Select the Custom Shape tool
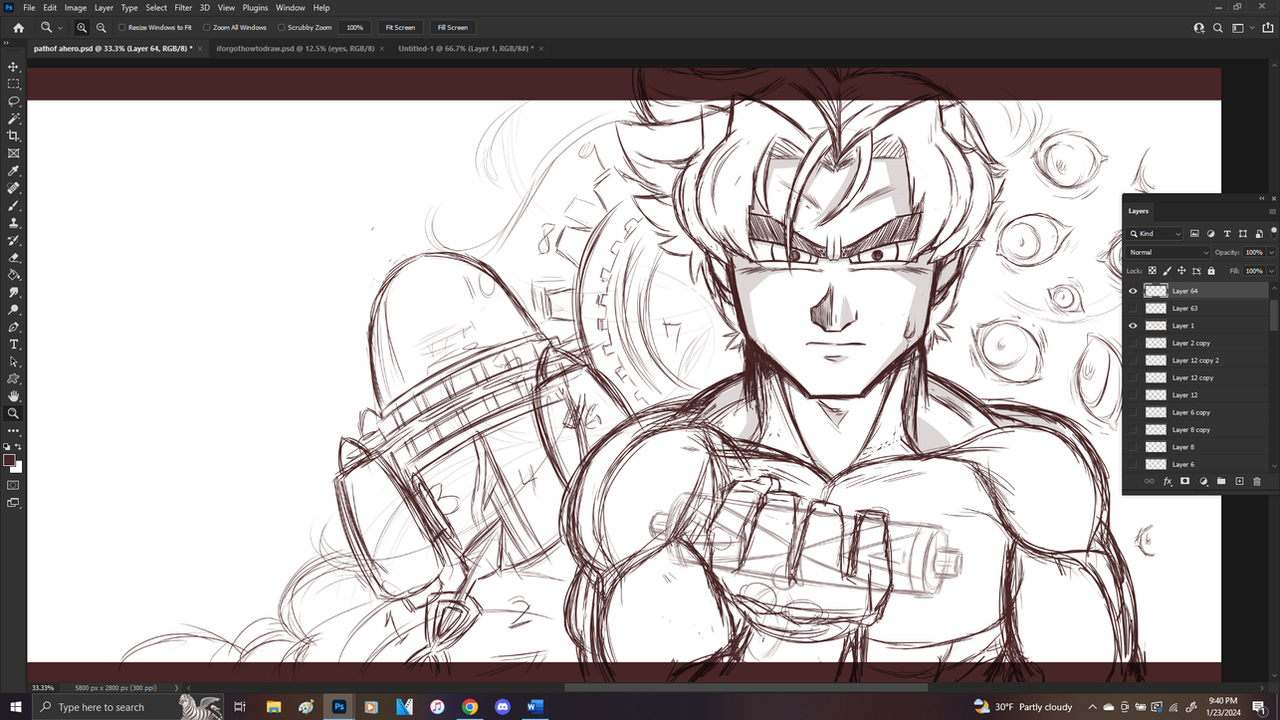 click(13, 379)
